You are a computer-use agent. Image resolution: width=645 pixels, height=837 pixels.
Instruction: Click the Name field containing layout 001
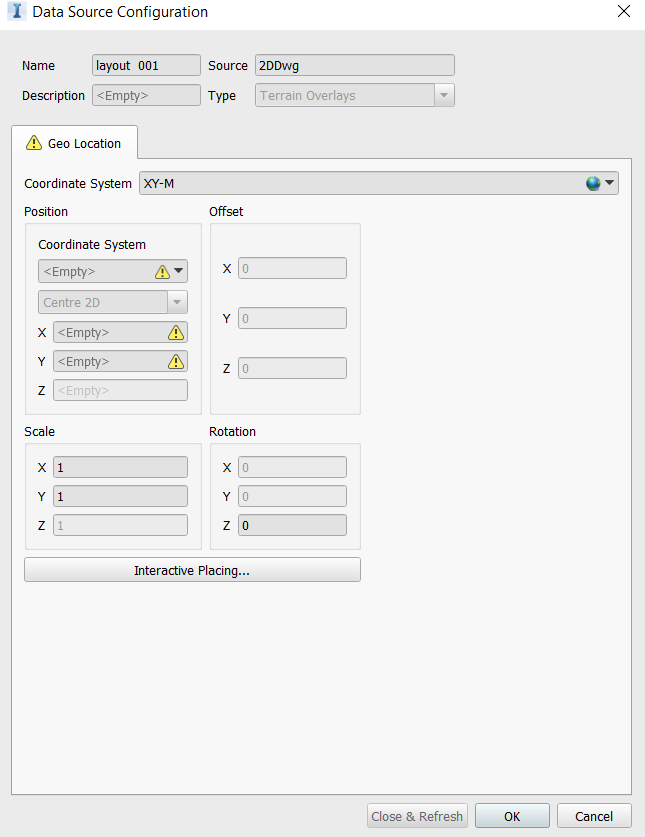pyautogui.click(x=146, y=65)
